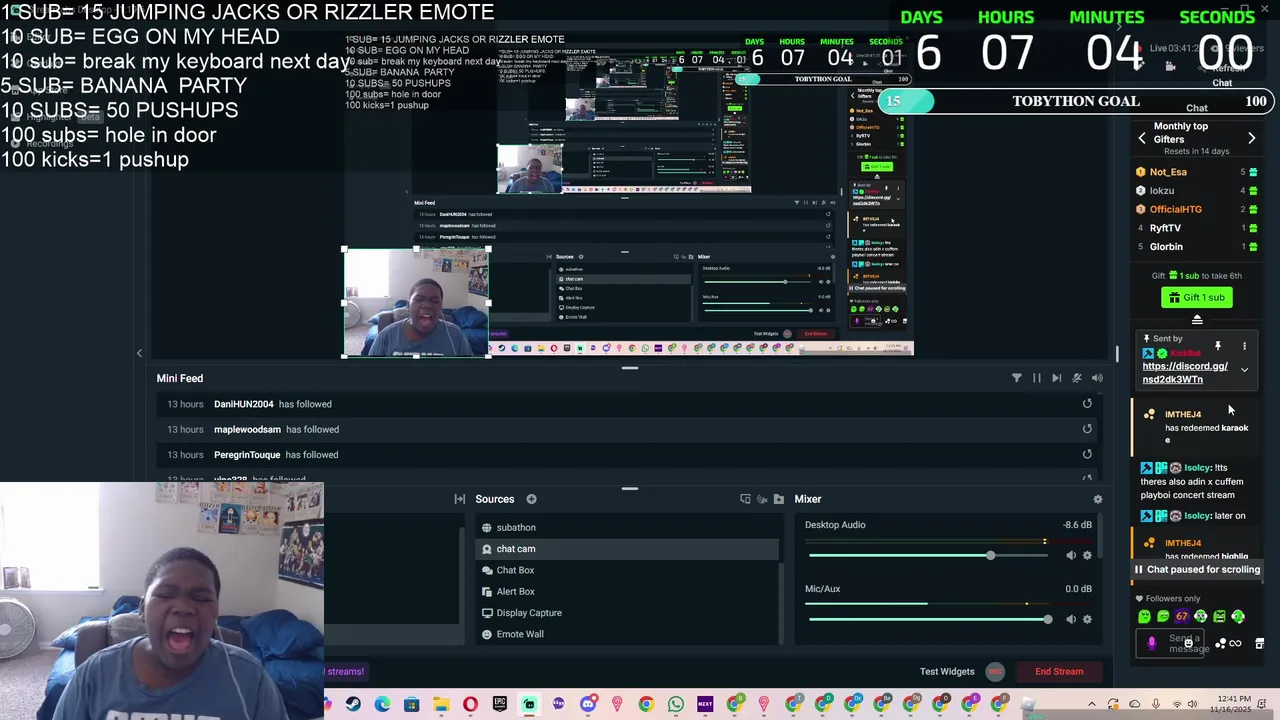Mute the Desktop Audio channel
This screenshot has width=1280, height=720.
[x=1071, y=555]
